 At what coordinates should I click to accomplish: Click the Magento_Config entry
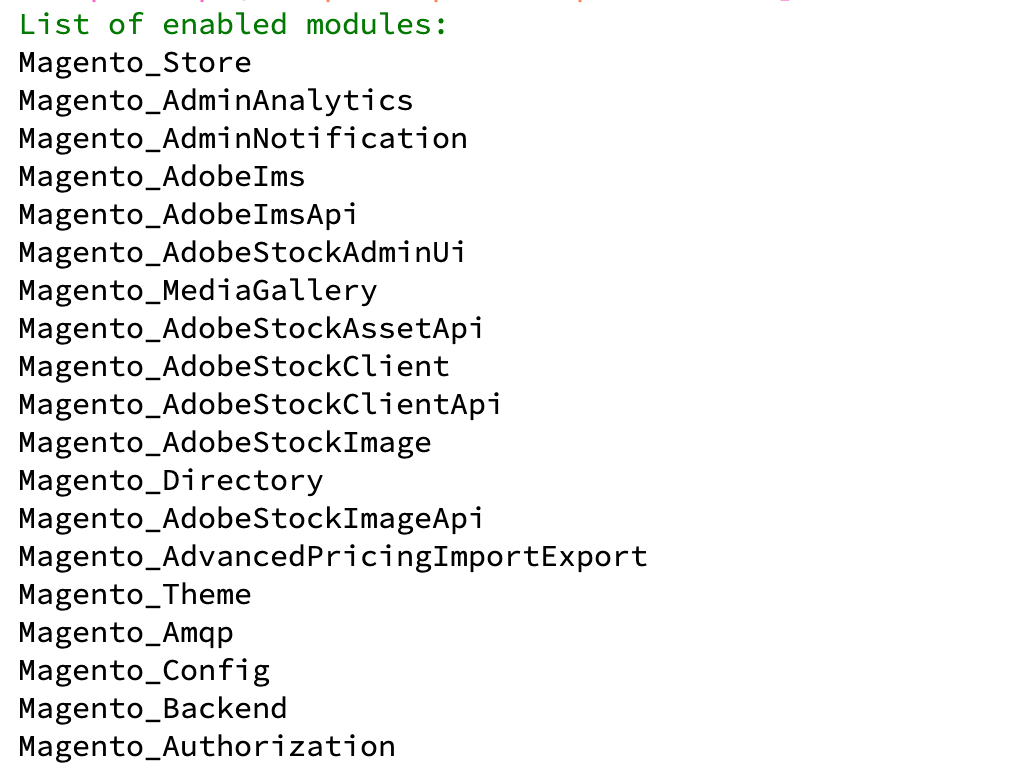pos(144,670)
